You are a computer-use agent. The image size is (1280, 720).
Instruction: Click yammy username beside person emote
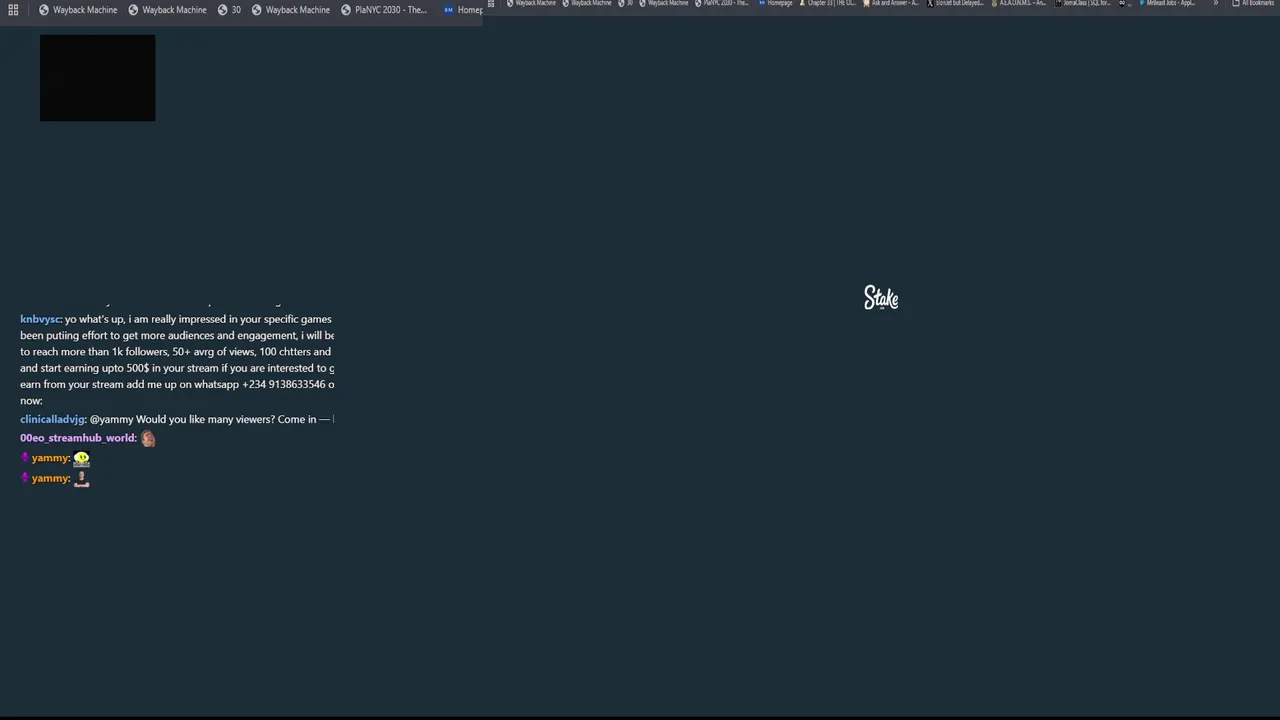click(x=49, y=478)
